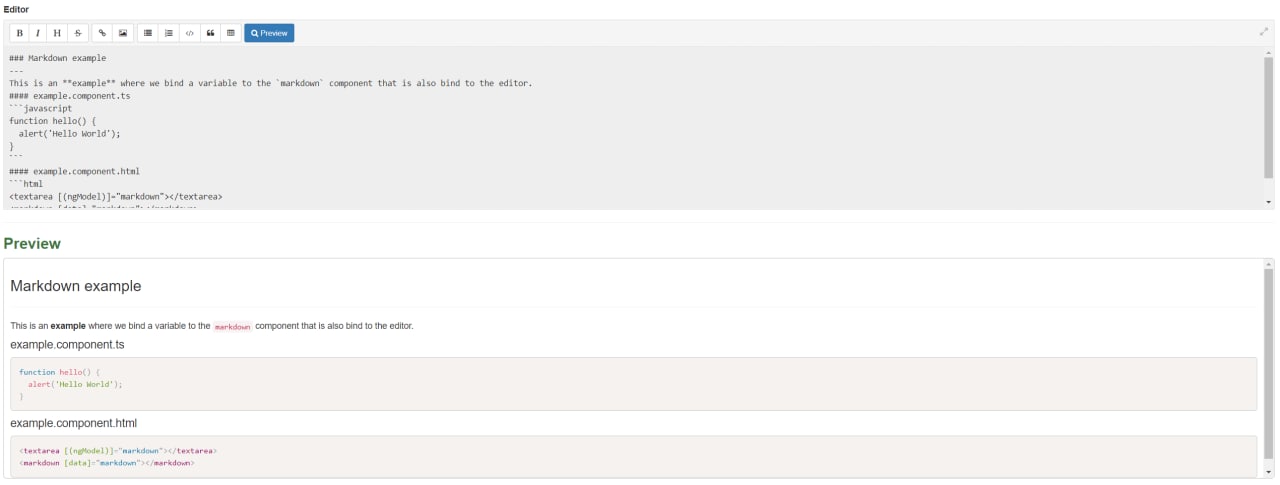
Task: Add a bulleted unordered list
Action: pyautogui.click(x=148, y=33)
